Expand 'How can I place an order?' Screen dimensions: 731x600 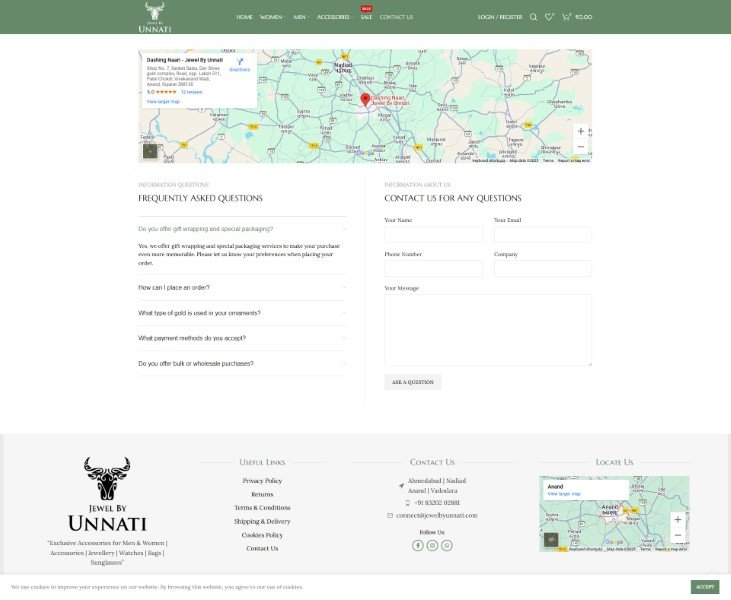[242, 288]
